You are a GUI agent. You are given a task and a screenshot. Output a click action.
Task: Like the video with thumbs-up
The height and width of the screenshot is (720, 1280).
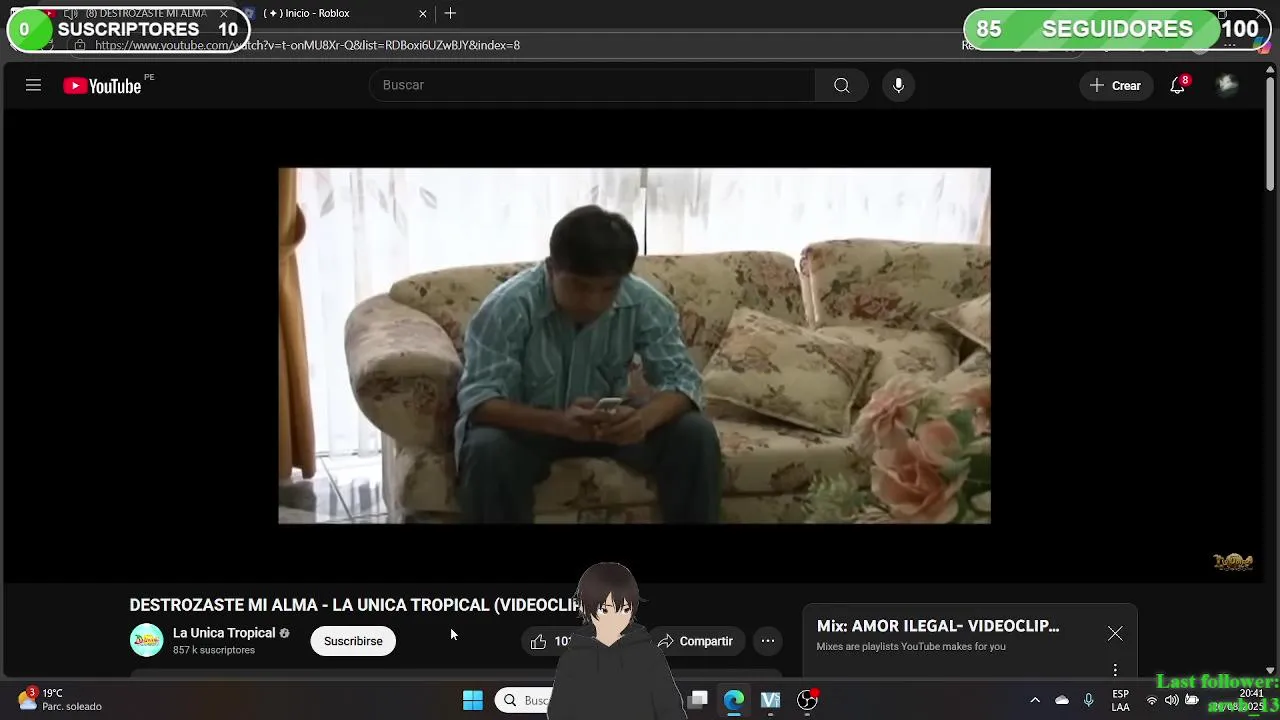click(x=539, y=641)
